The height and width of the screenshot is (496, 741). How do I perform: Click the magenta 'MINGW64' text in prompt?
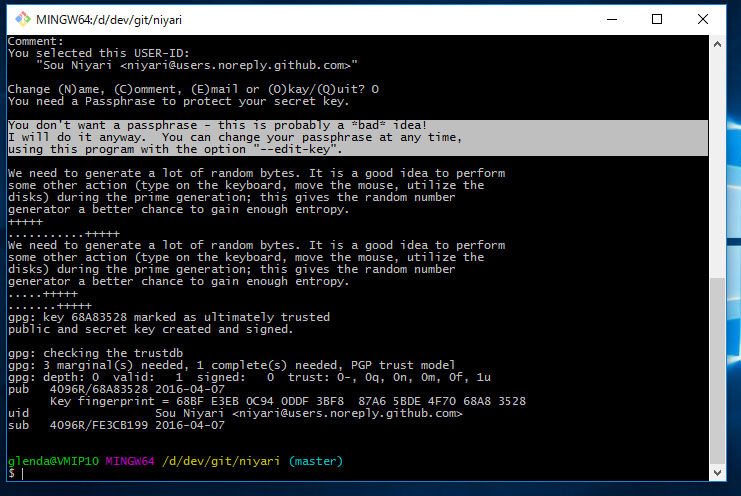pyautogui.click(x=130, y=461)
